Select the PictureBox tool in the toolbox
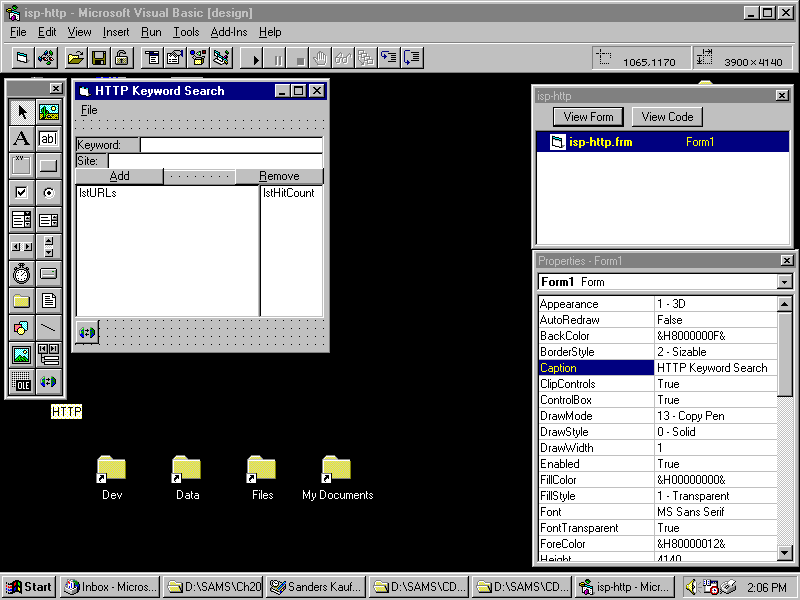The width and height of the screenshot is (800, 600). (48, 112)
